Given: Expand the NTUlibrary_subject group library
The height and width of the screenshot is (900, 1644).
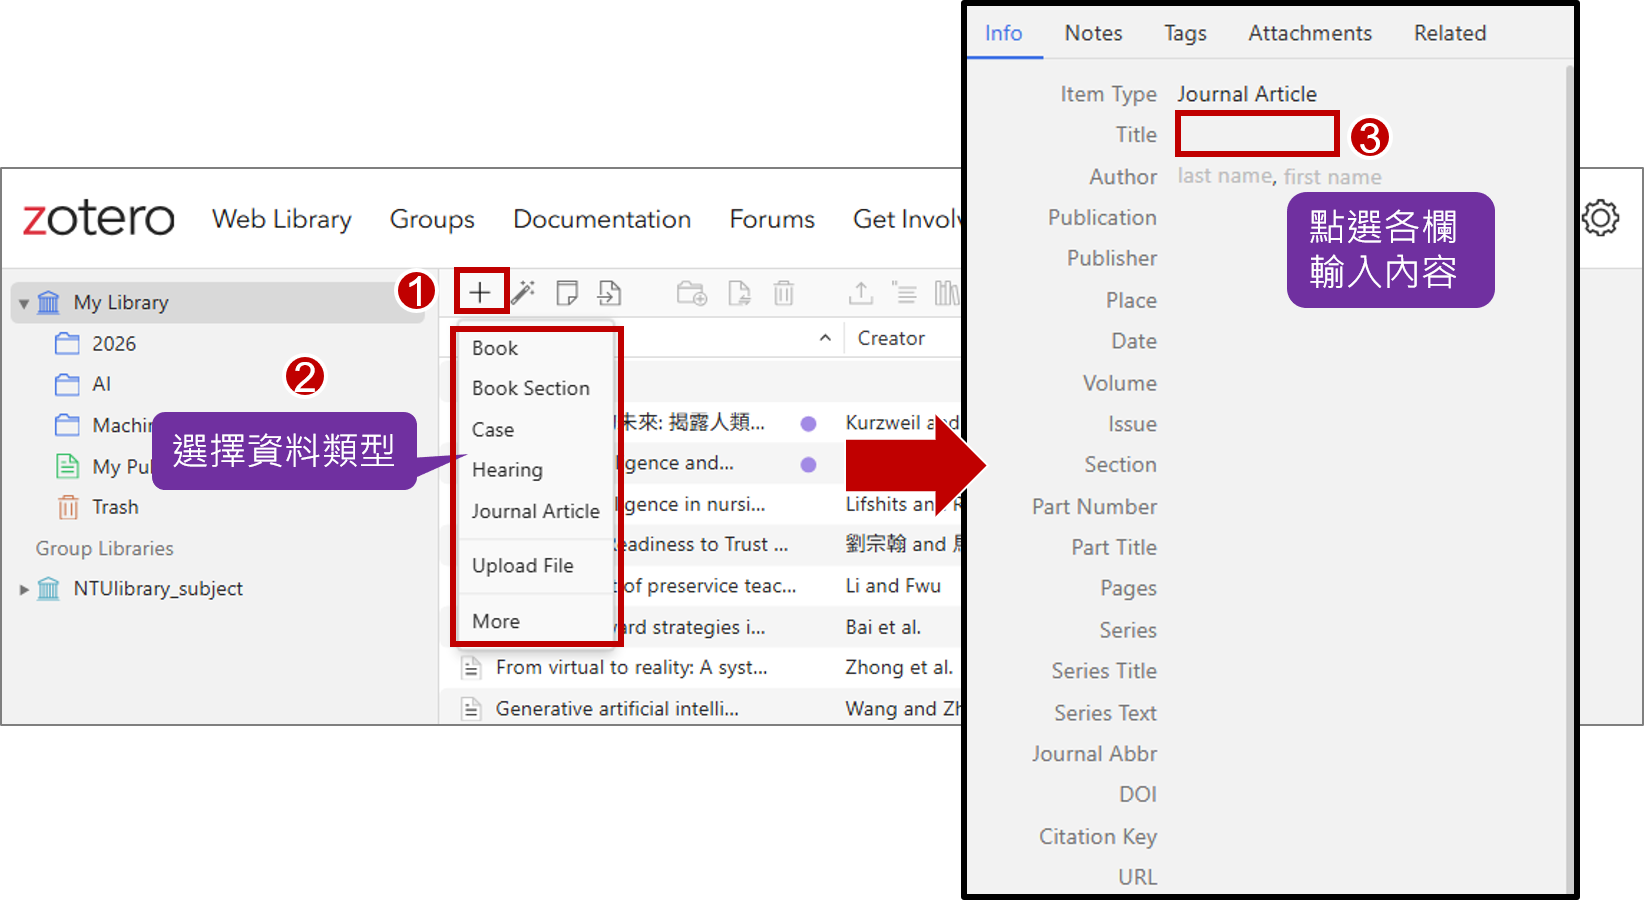Looking at the screenshot, I should [24, 590].
